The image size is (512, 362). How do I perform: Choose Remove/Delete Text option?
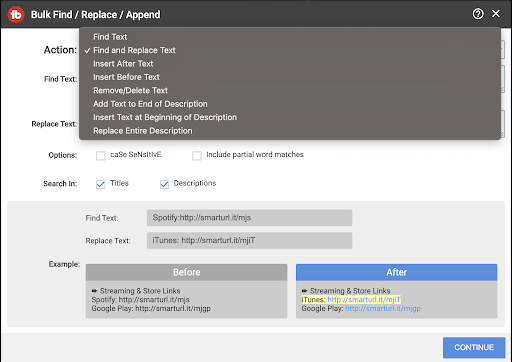click(x=130, y=90)
